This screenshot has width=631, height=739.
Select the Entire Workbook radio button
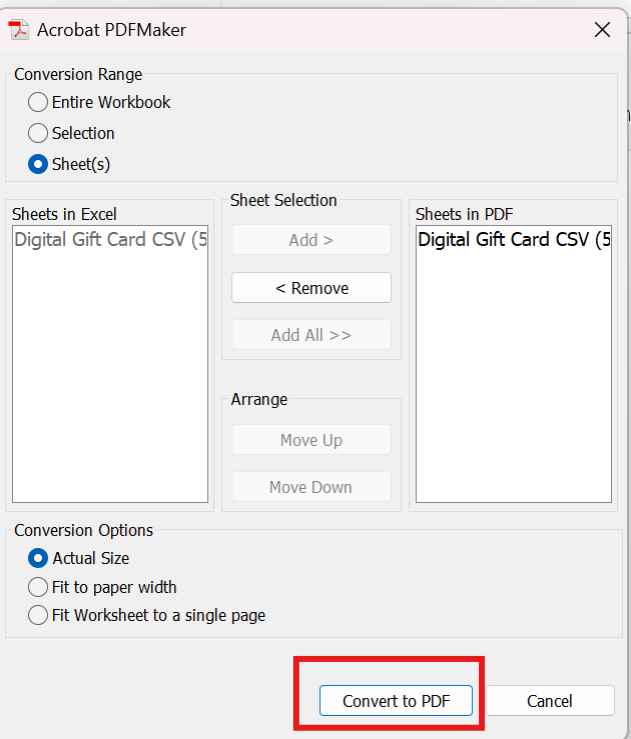[38, 102]
